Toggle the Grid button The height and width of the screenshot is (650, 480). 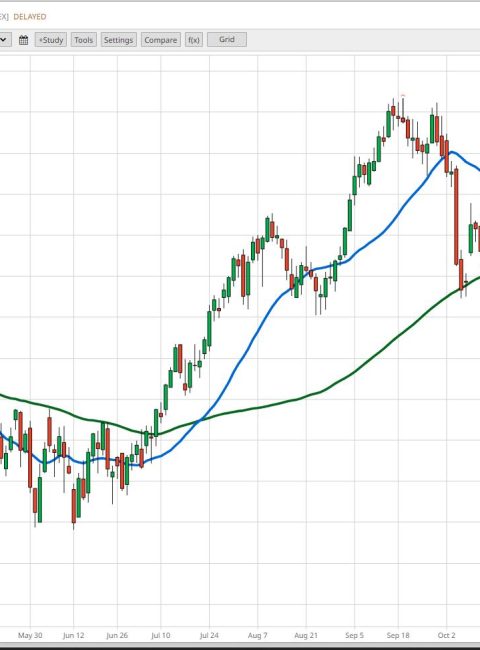[227, 39]
